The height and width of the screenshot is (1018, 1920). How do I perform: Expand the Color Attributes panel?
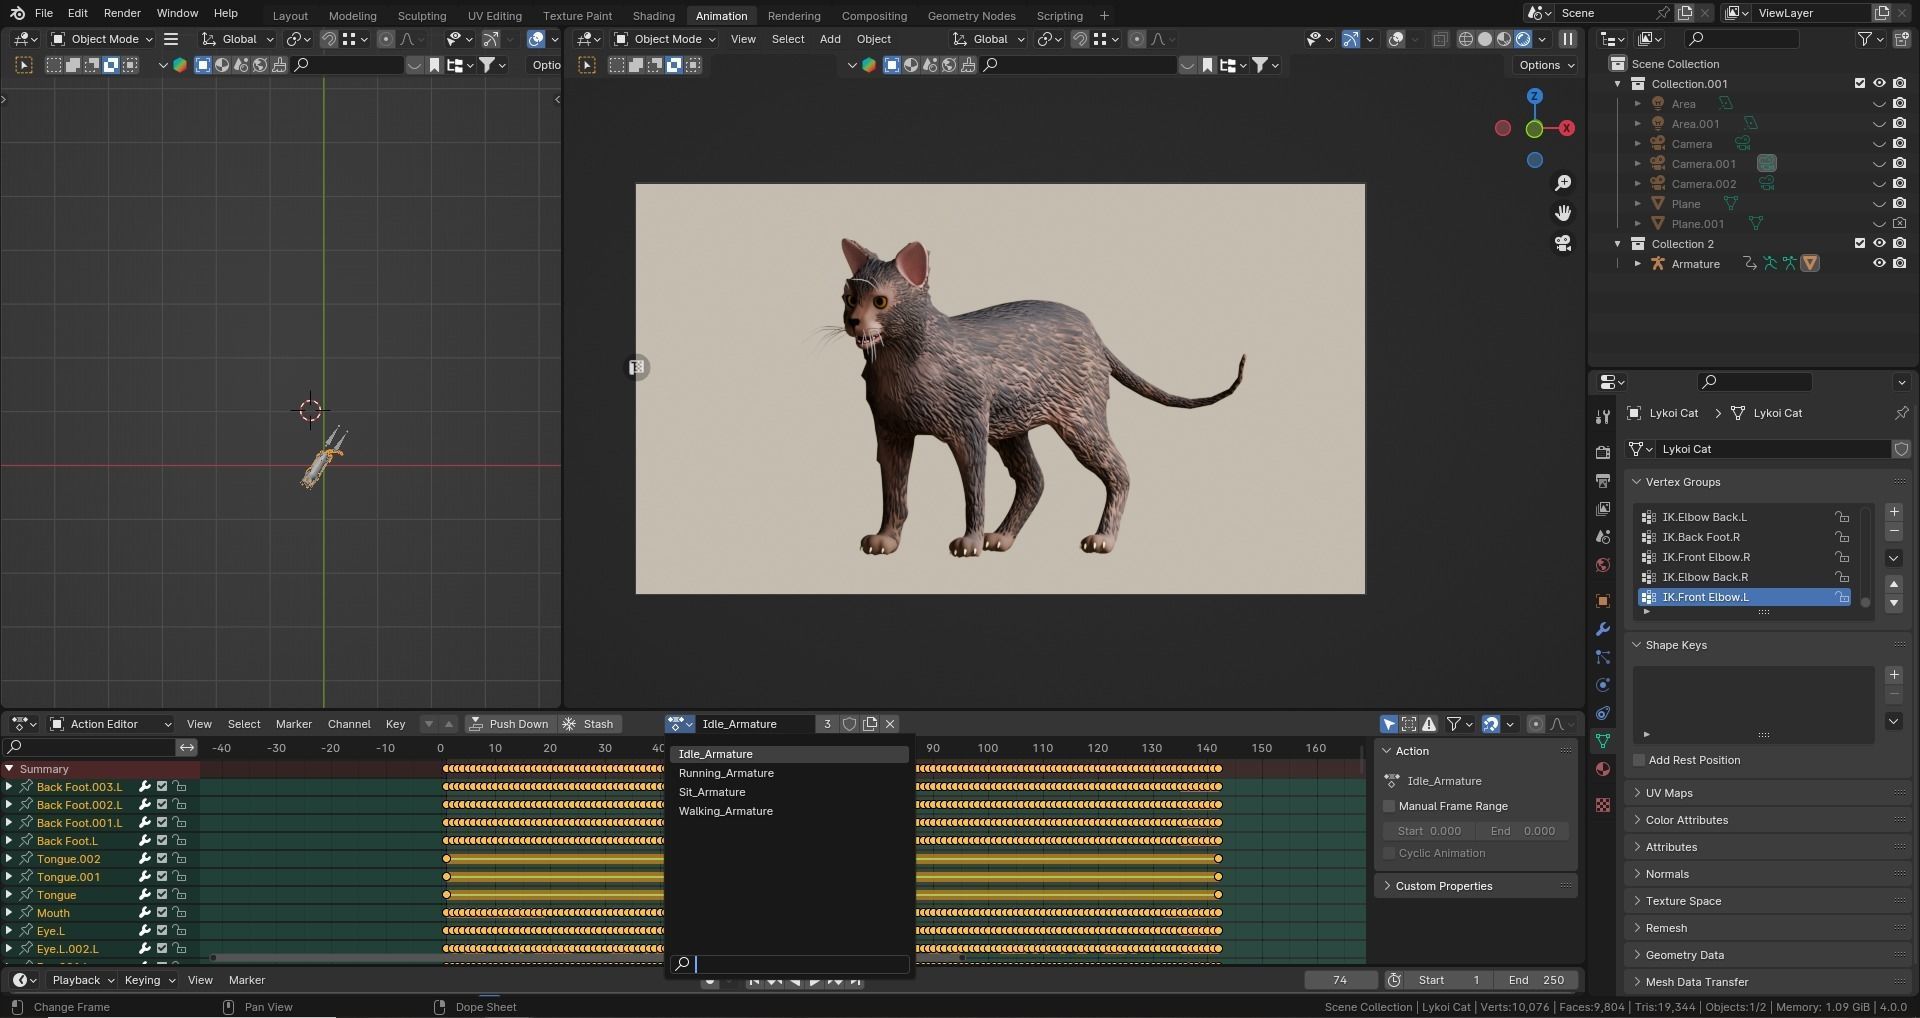tap(1686, 820)
